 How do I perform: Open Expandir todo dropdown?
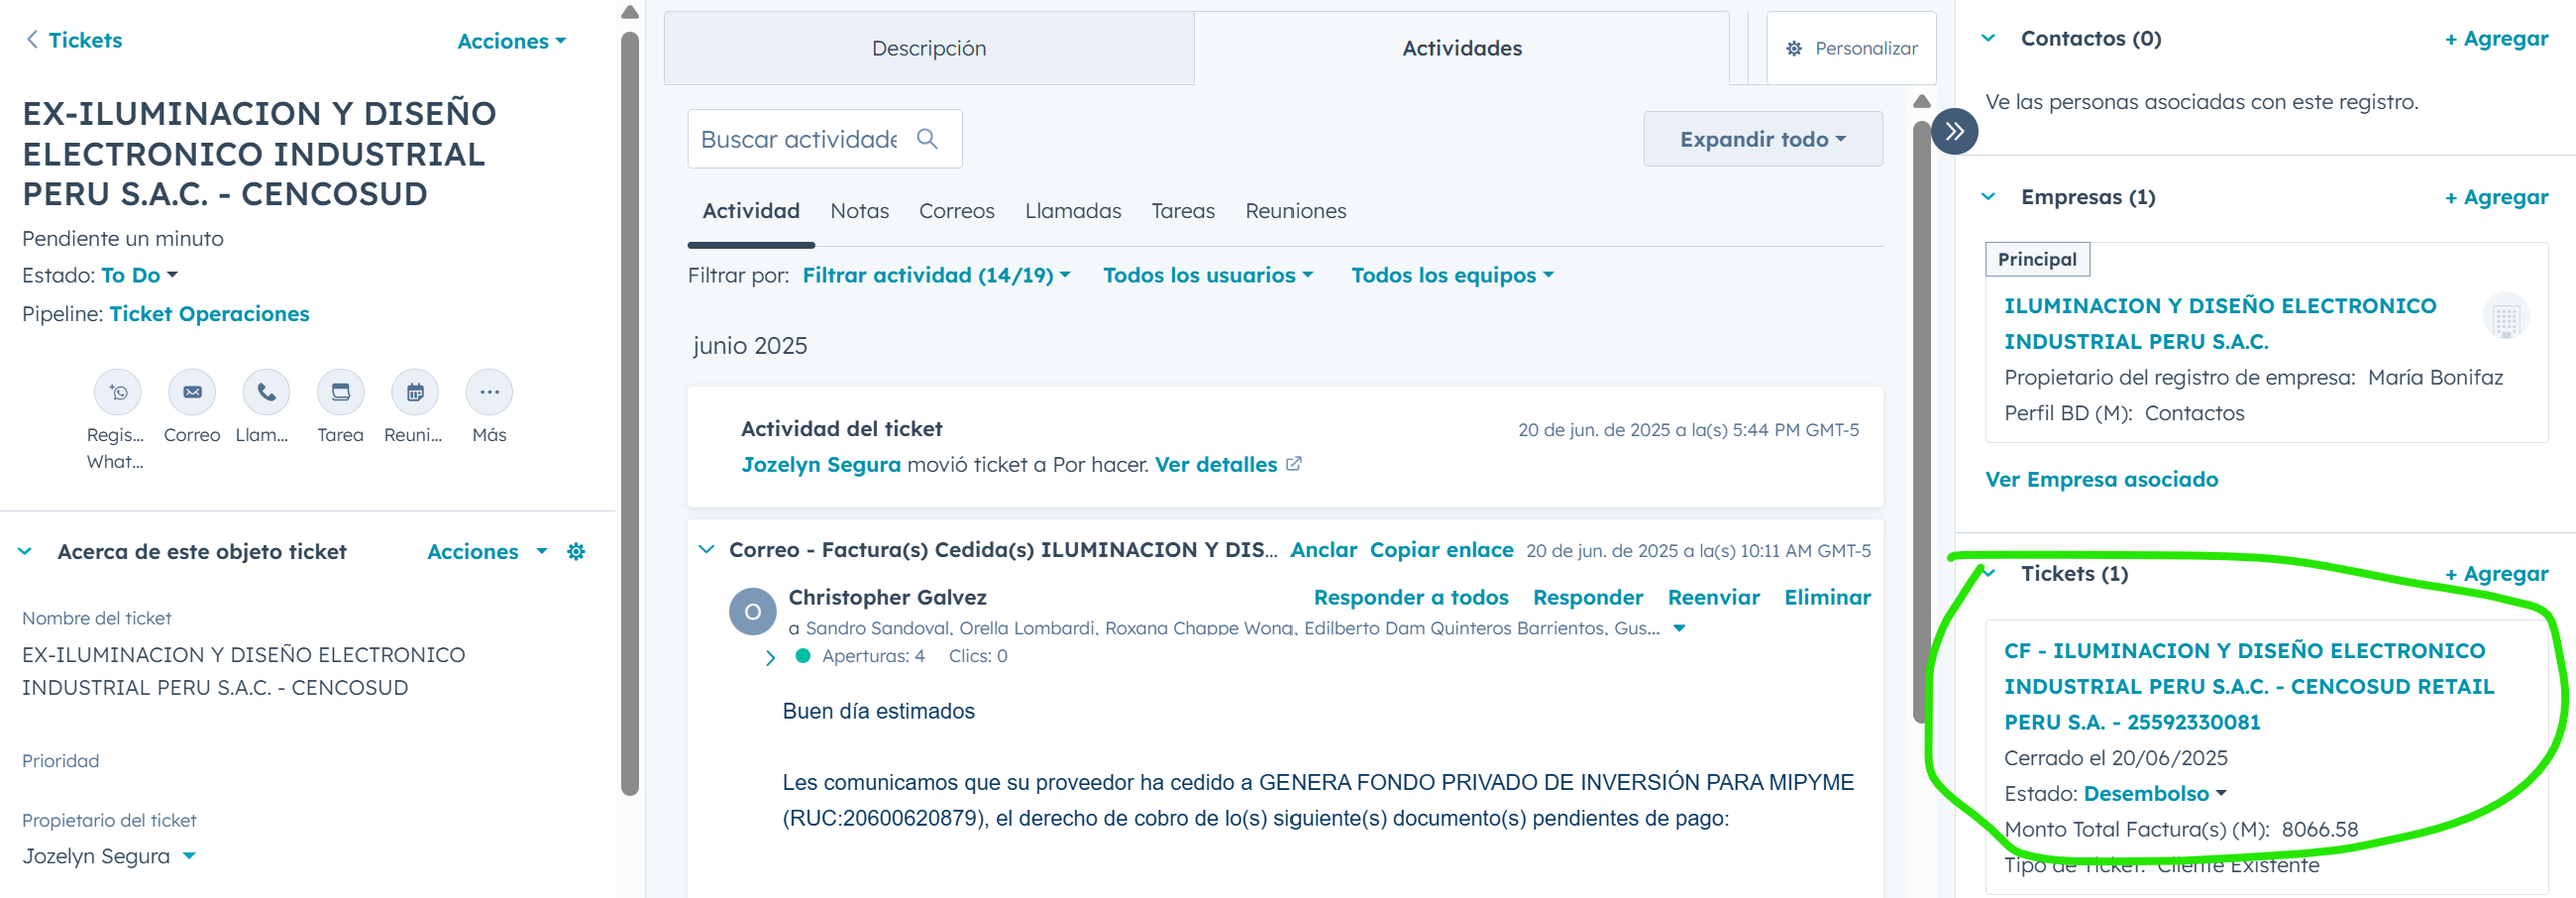(x=1762, y=139)
